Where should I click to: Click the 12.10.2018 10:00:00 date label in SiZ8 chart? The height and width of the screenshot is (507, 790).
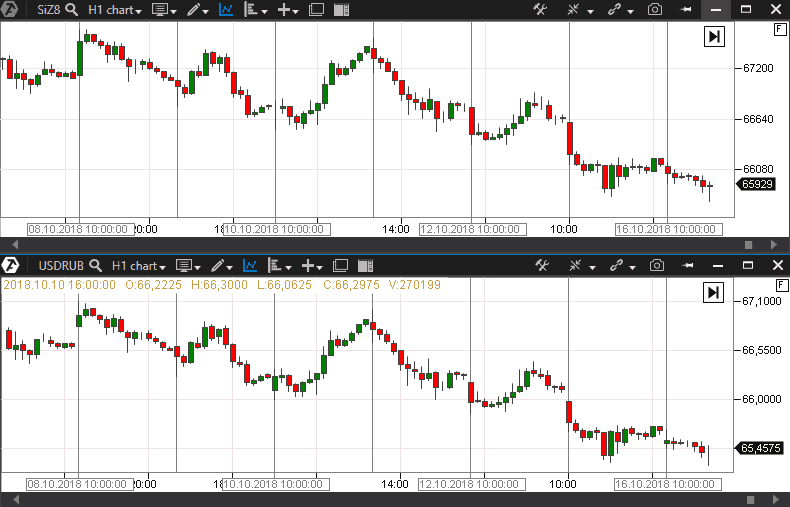pyautogui.click(x=473, y=229)
